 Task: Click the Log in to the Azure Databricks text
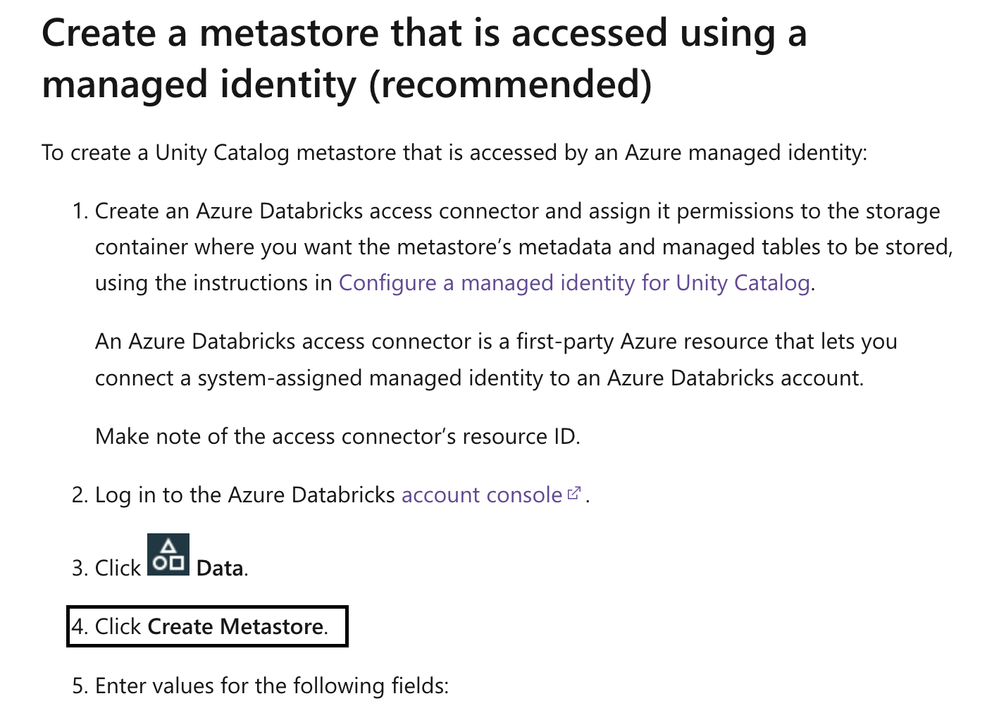pyautogui.click(x=245, y=495)
